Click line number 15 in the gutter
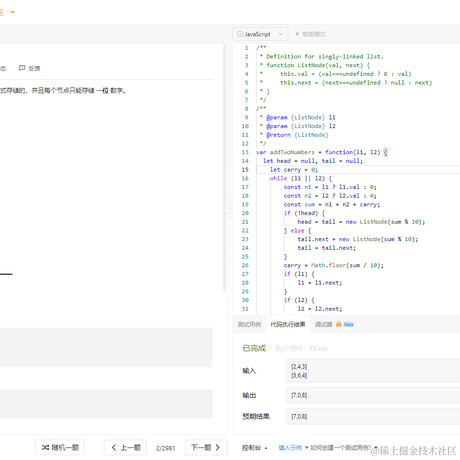The image size is (460, 460). (x=245, y=170)
